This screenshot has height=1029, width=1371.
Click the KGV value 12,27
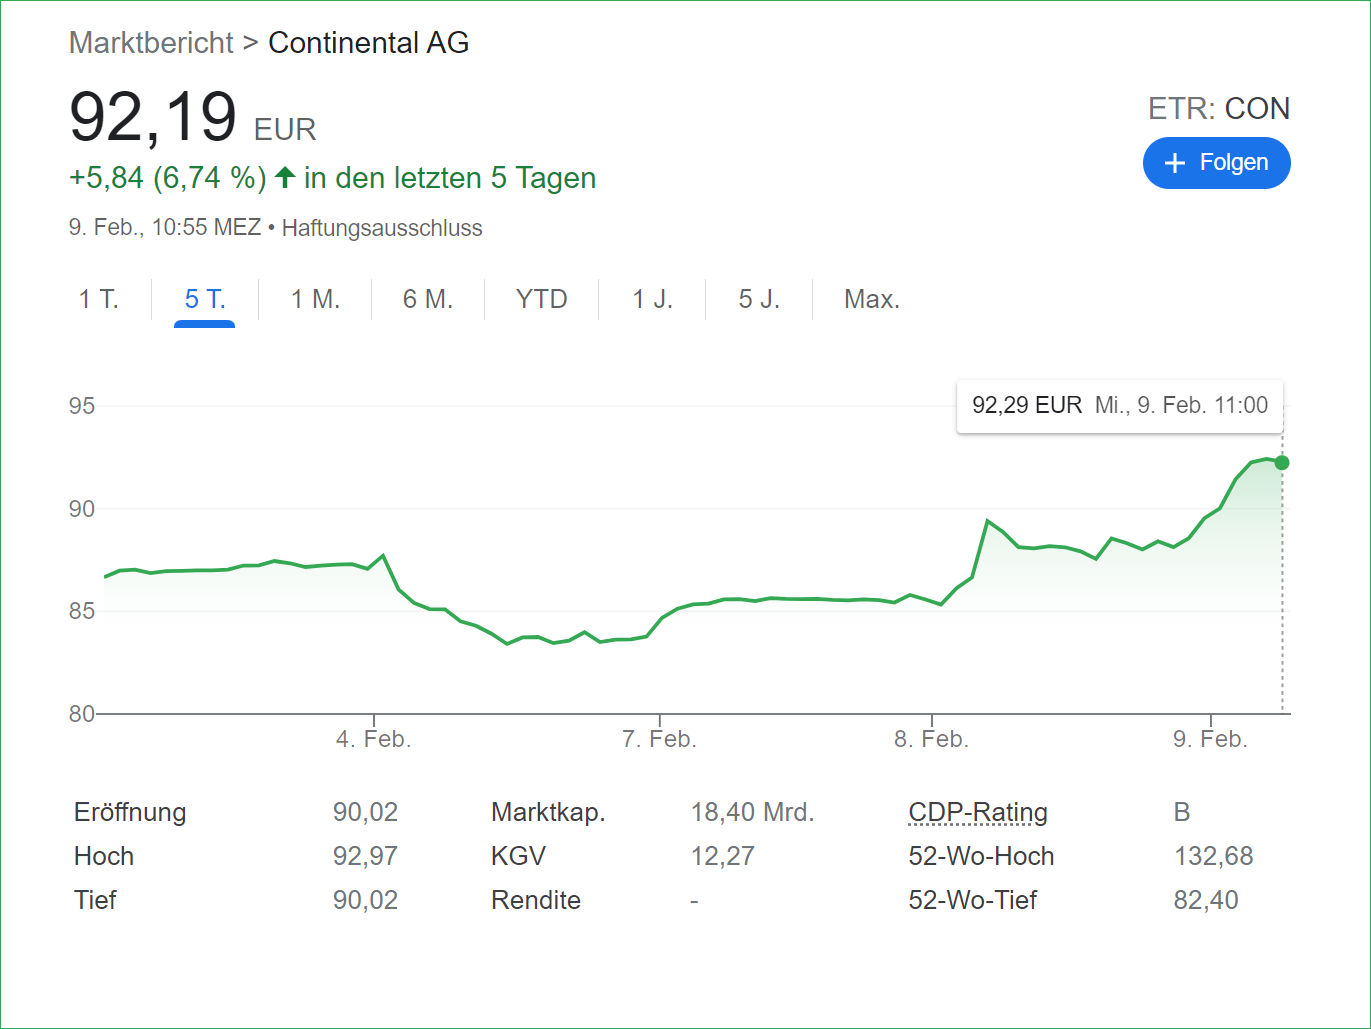coord(722,856)
